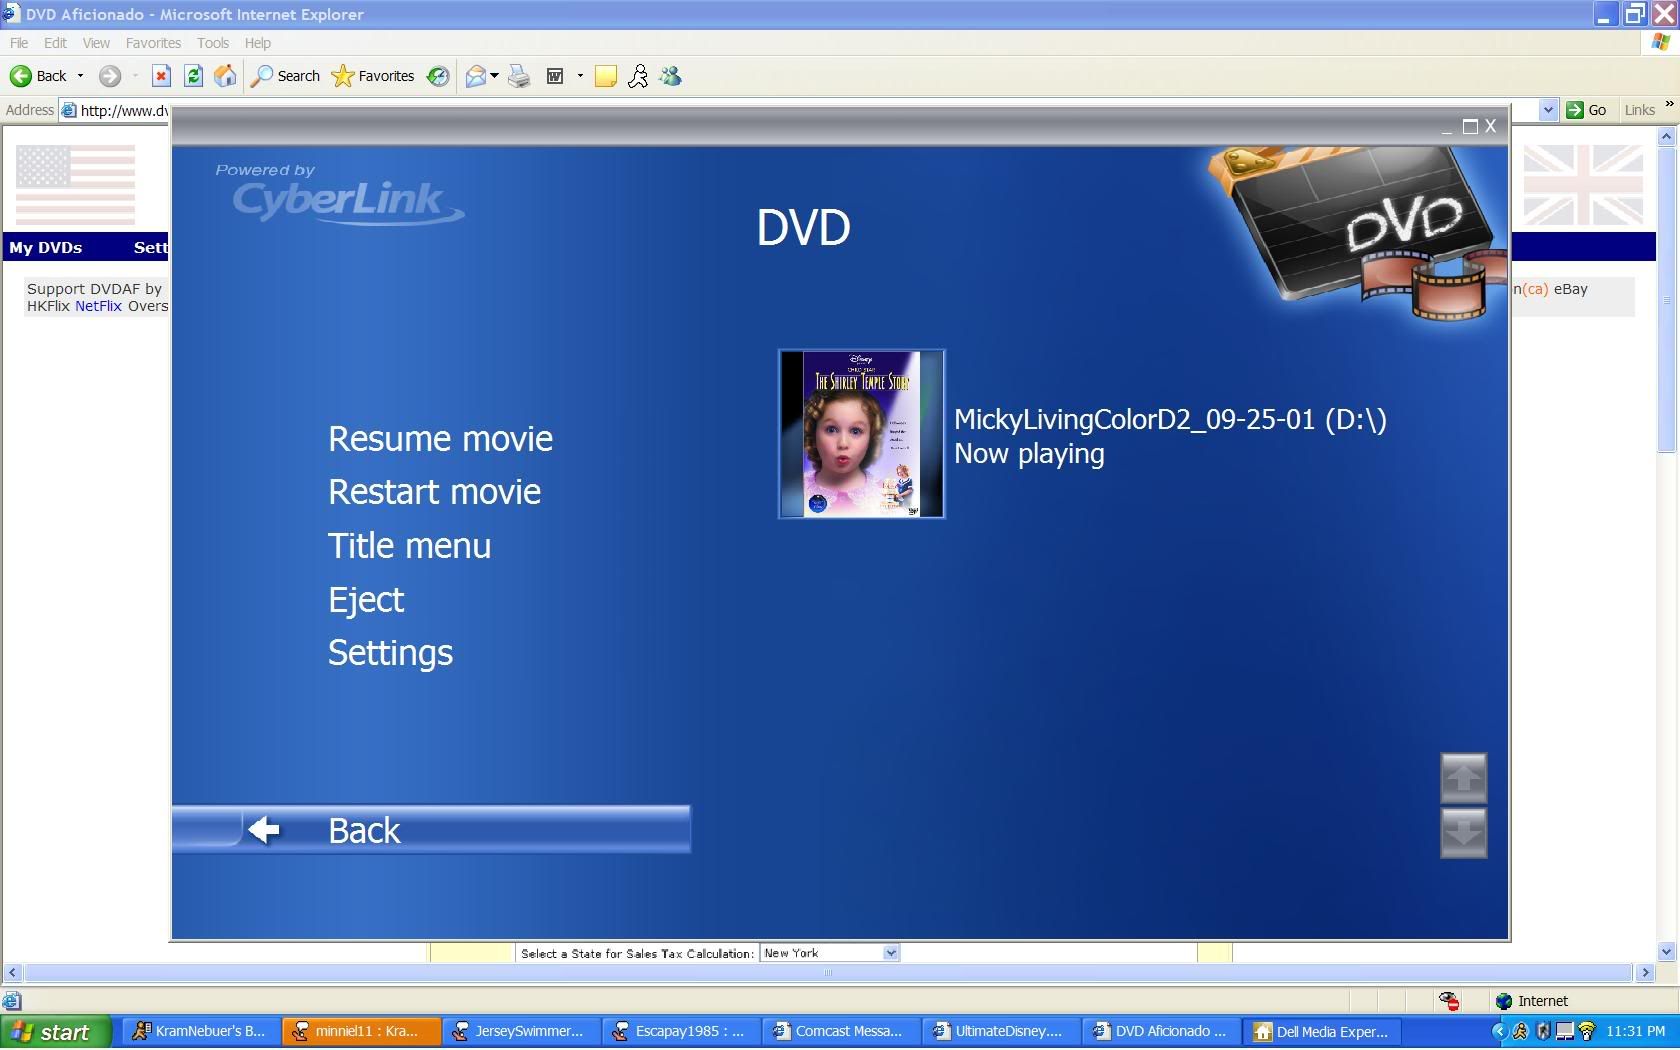
Task: Click the vertical scrollbar down arrow
Action: [1666, 951]
